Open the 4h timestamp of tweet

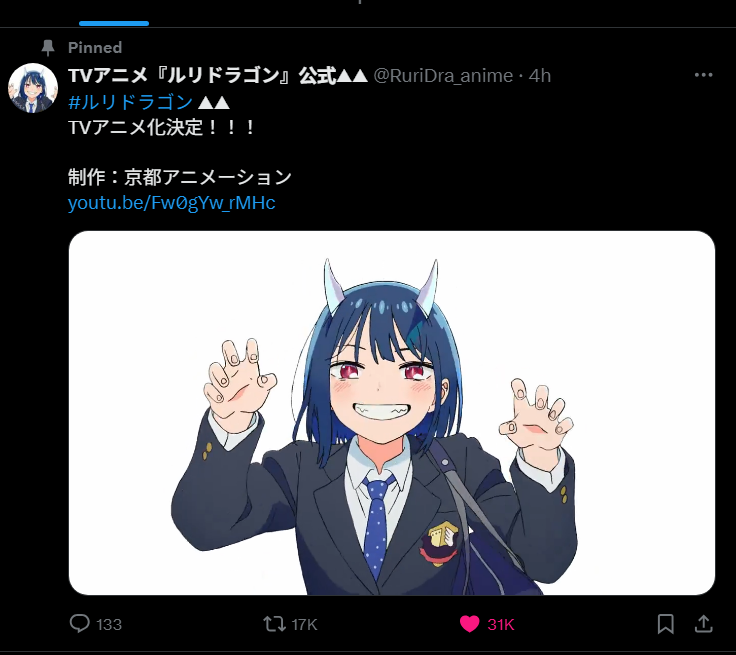click(x=540, y=76)
